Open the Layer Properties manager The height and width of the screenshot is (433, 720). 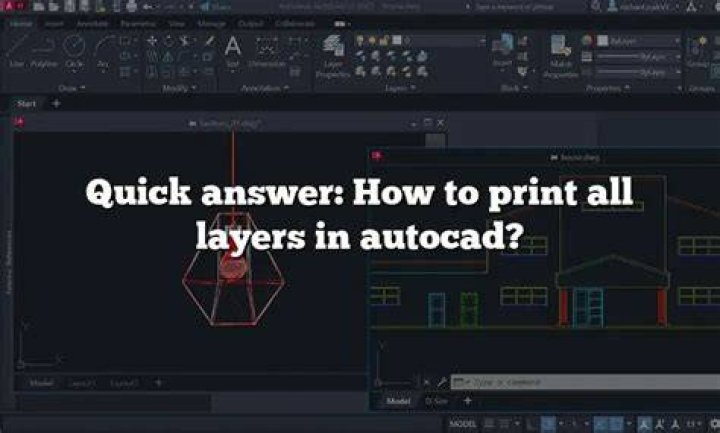coord(333,56)
